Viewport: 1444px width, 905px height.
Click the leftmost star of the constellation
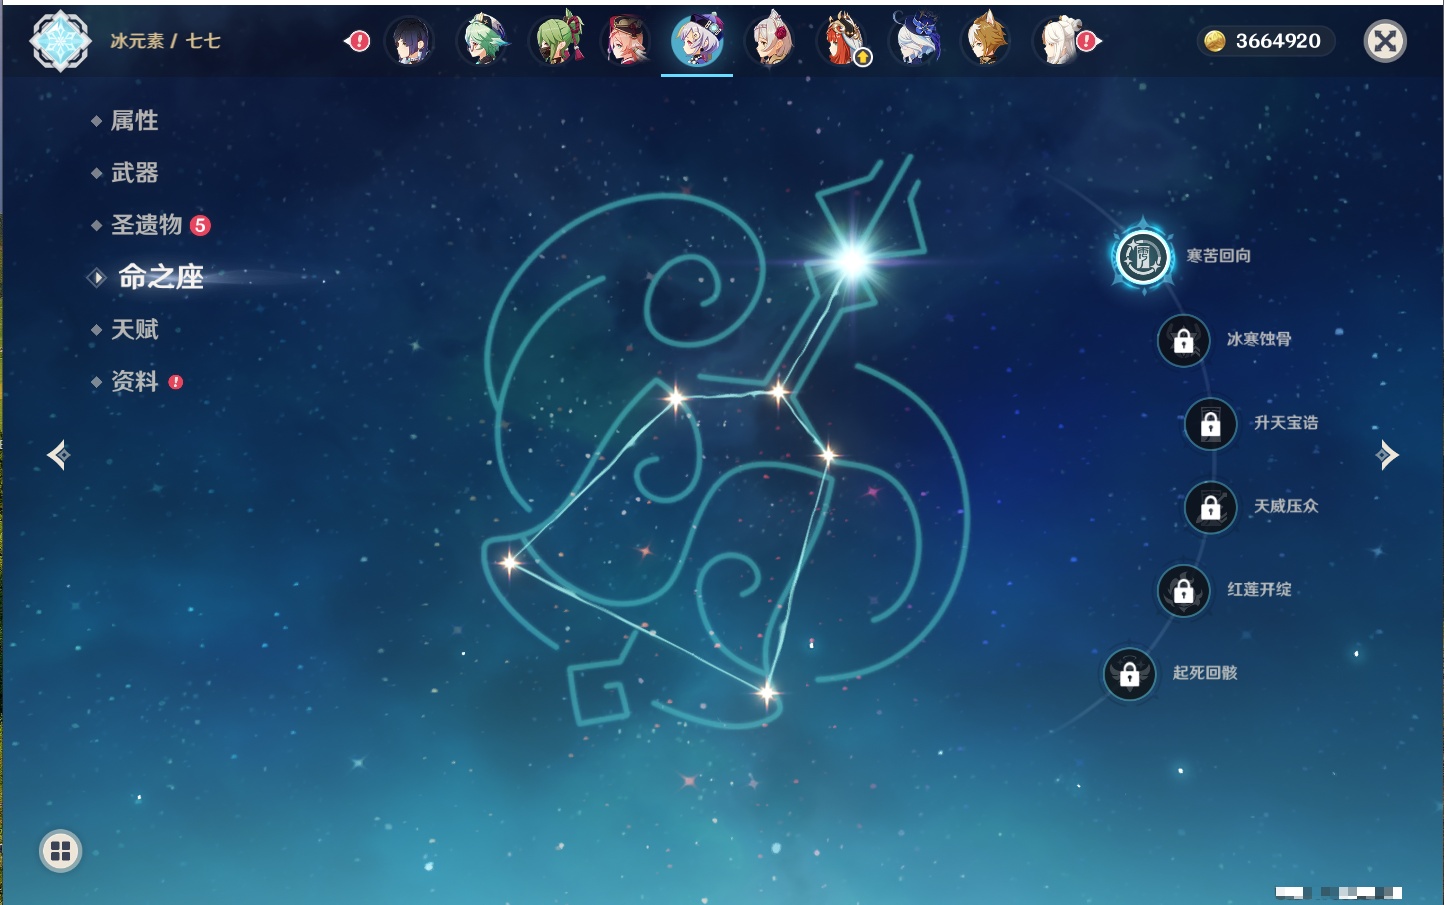point(510,562)
